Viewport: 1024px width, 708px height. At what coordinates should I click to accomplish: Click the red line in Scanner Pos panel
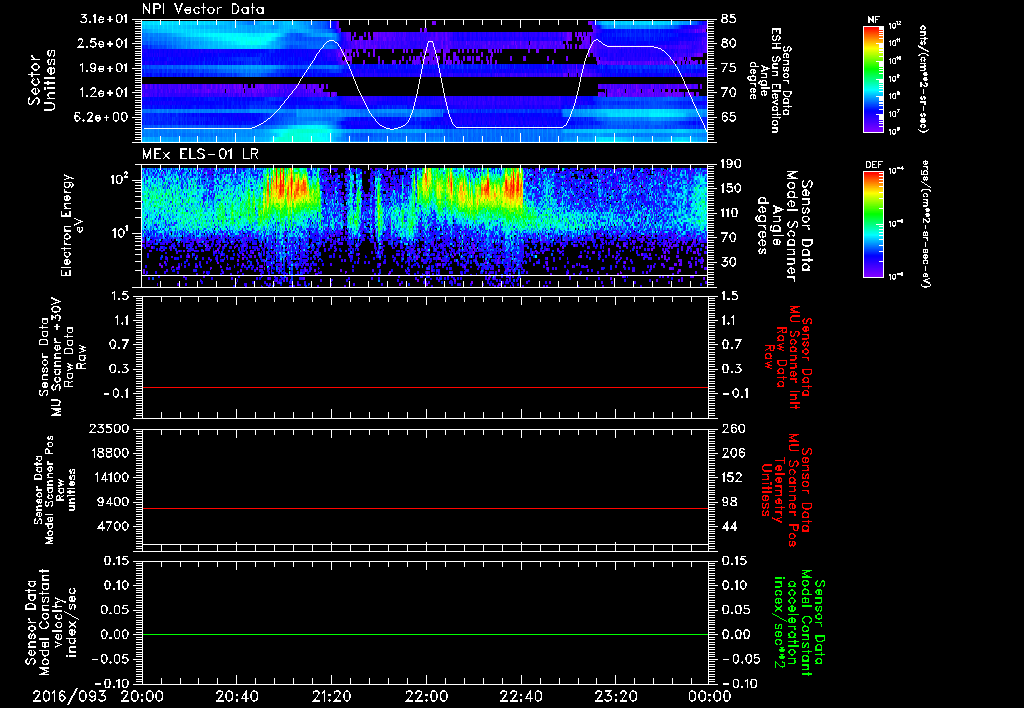click(425, 508)
